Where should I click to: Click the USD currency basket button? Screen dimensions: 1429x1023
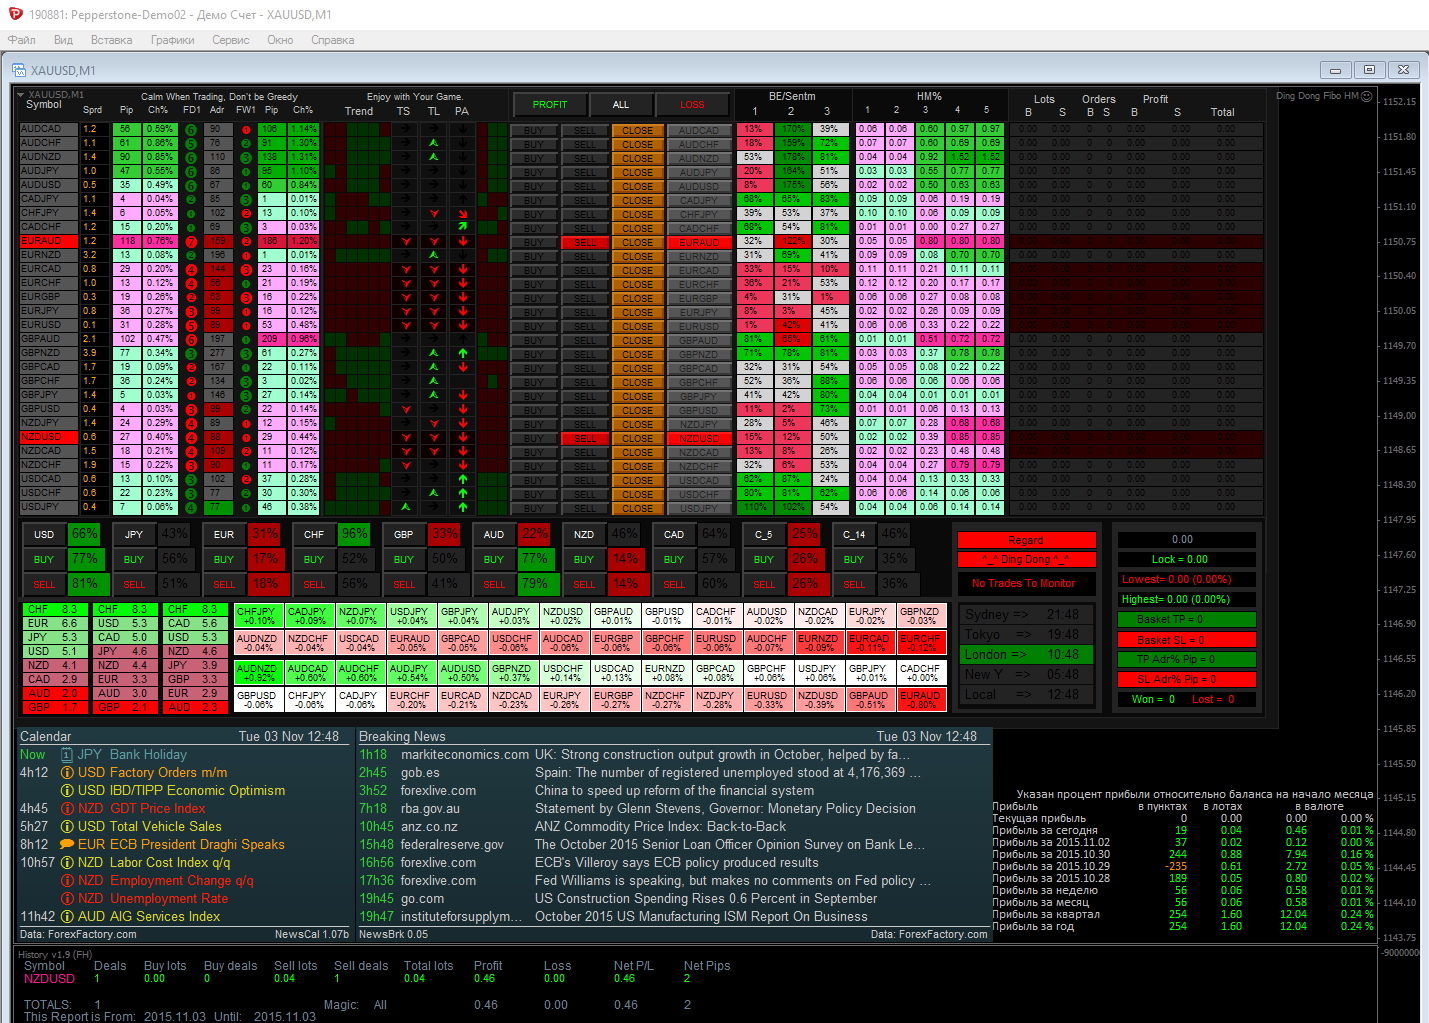[x=44, y=534]
